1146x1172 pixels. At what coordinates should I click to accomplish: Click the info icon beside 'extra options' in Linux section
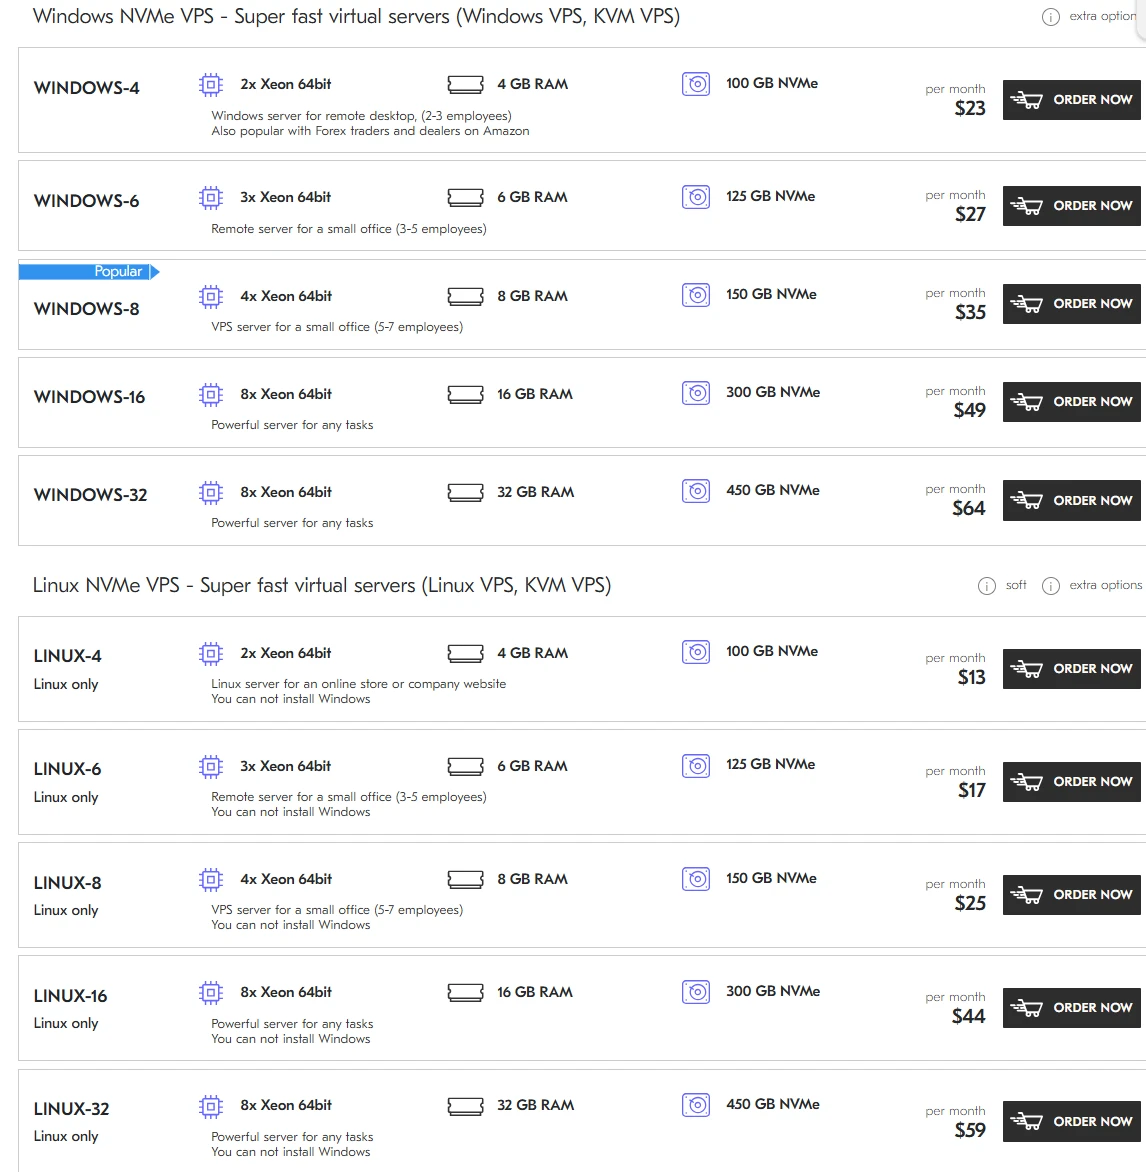(1050, 585)
